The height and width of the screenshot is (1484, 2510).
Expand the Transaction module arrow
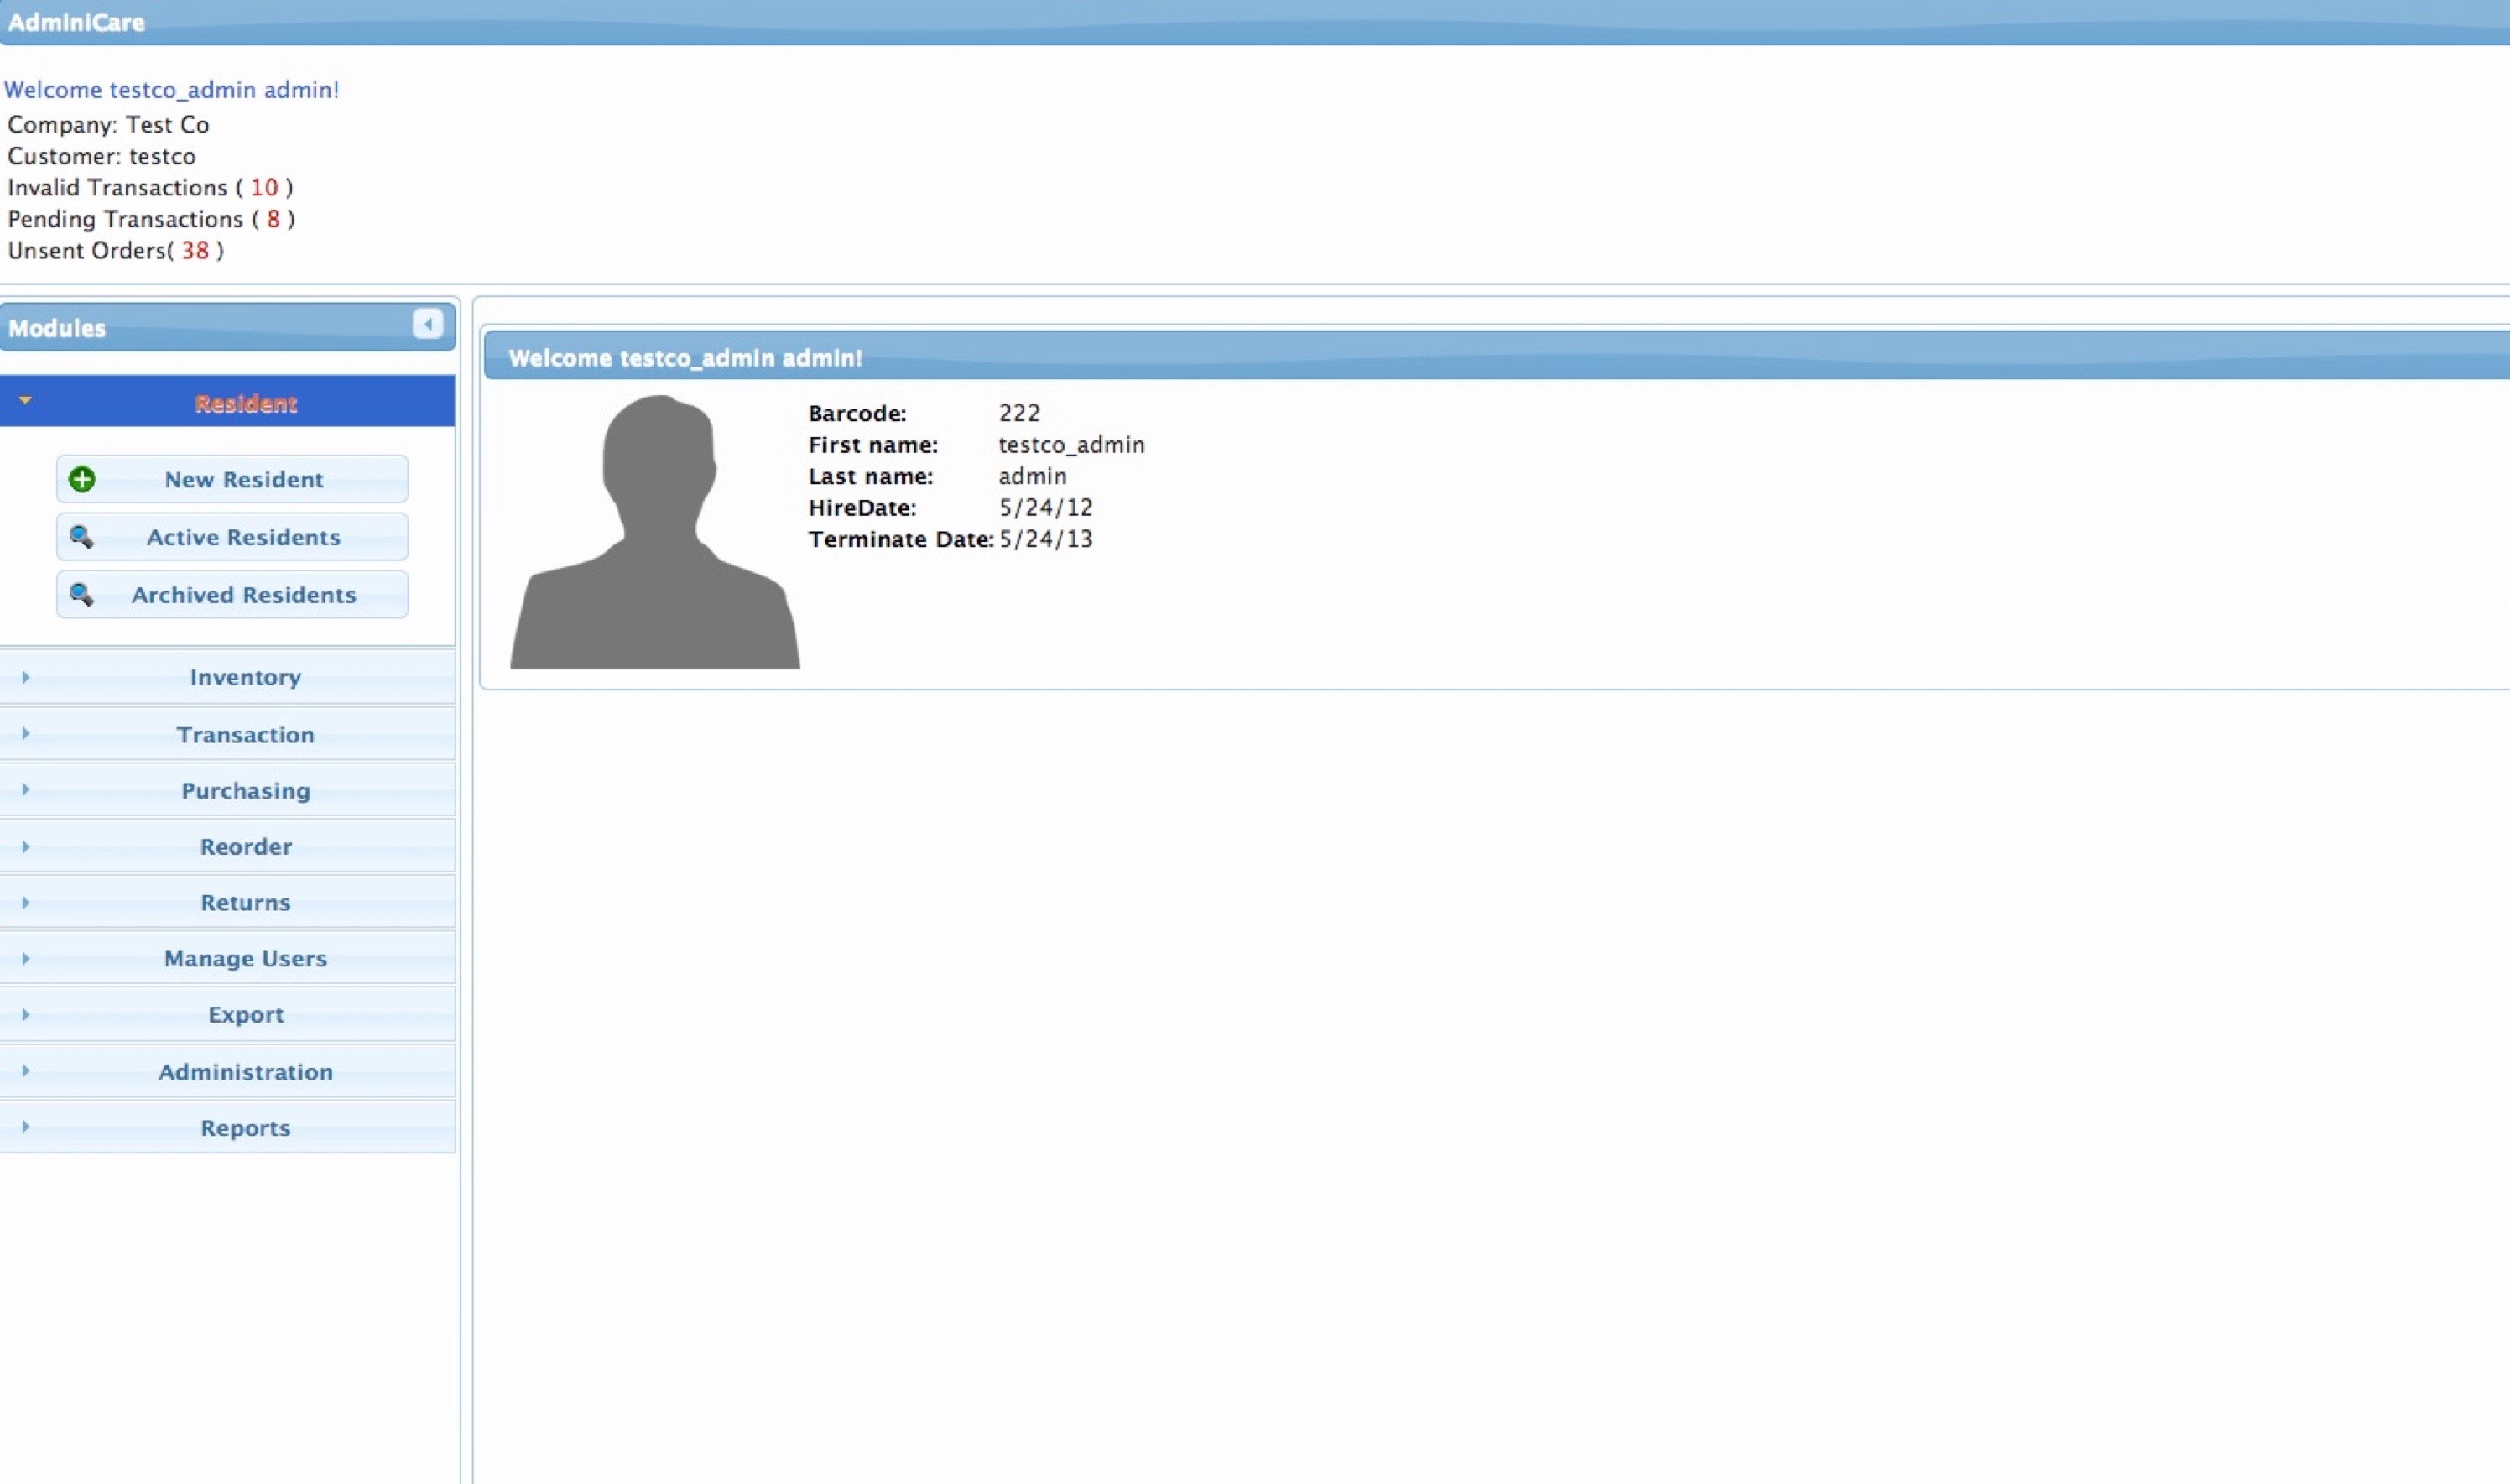(26, 734)
